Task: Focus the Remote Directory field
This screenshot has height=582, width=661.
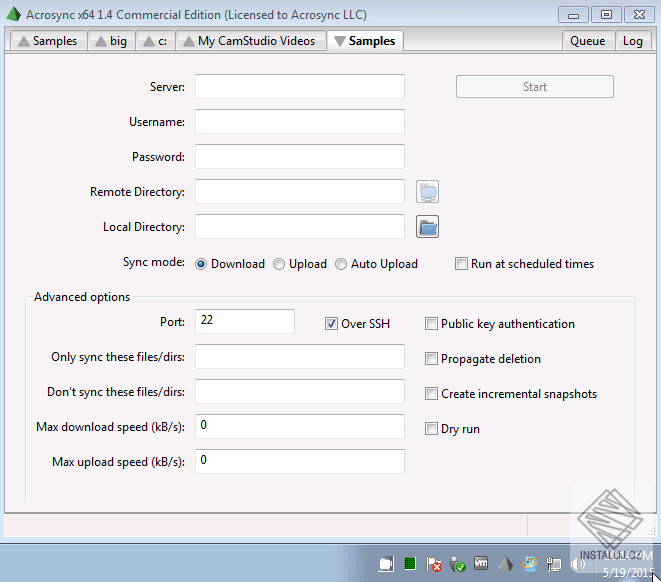Action: point(300,192)
